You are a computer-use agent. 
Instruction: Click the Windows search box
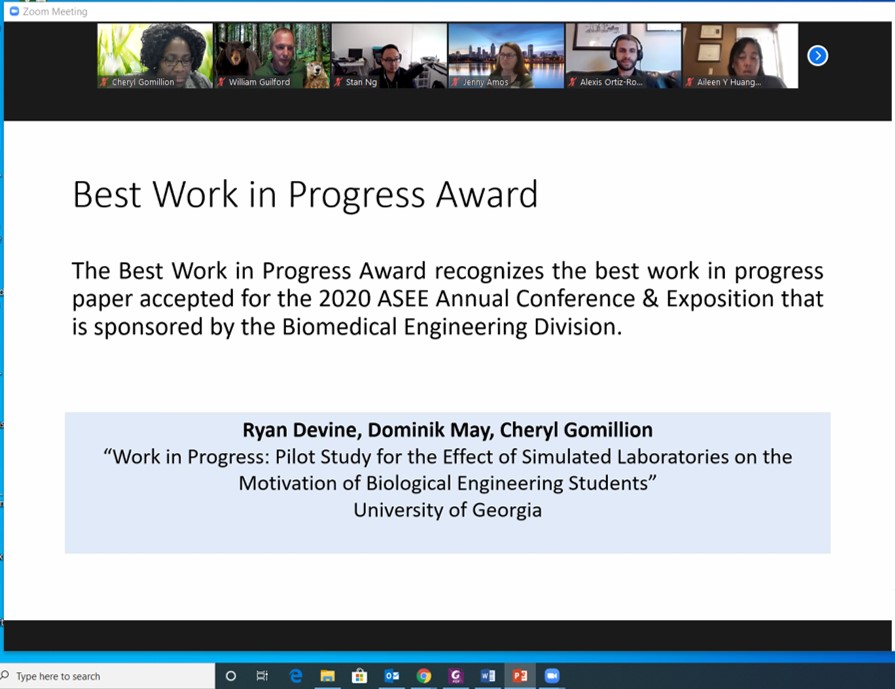pyautogui.click(x=110, y=676)
